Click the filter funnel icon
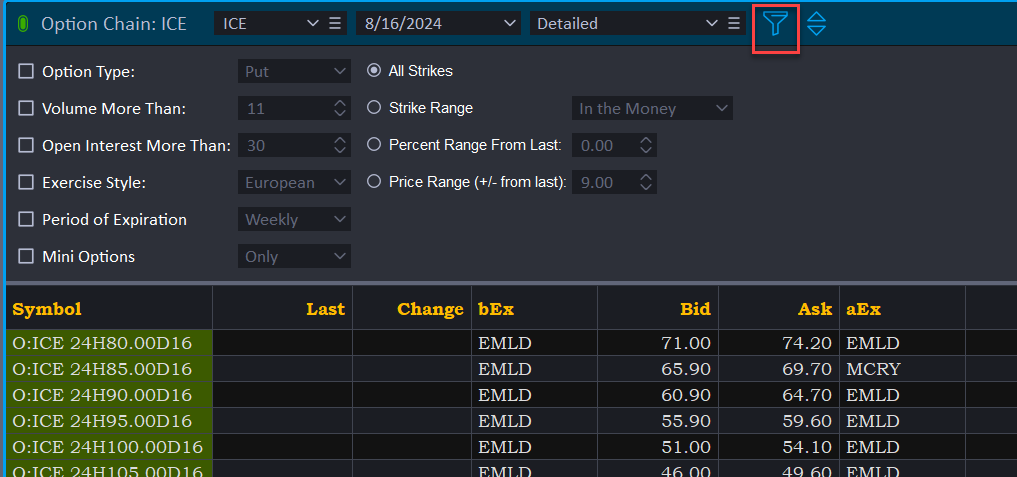Image resolution: width=1017 pixels, height=477 pixels. tap(775, 23)
